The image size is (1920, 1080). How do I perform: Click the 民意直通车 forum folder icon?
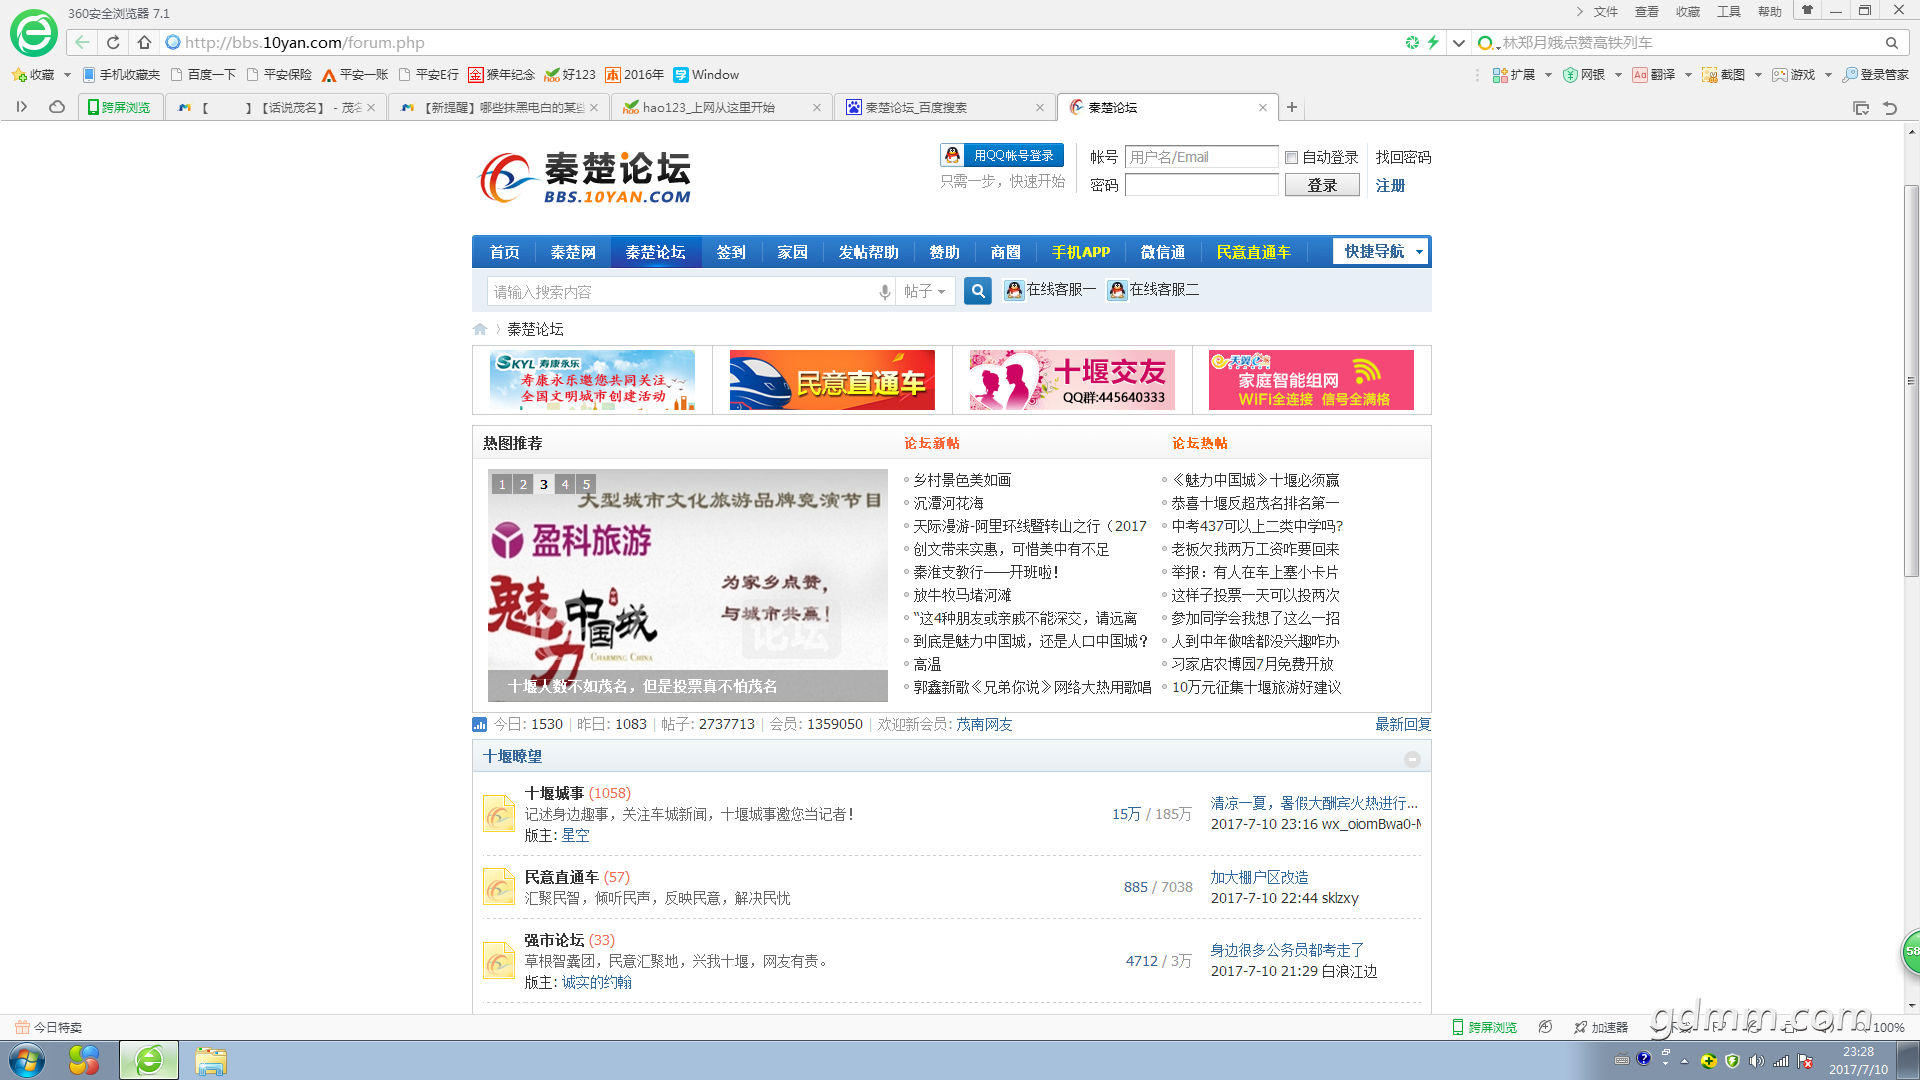coord(499,887)
